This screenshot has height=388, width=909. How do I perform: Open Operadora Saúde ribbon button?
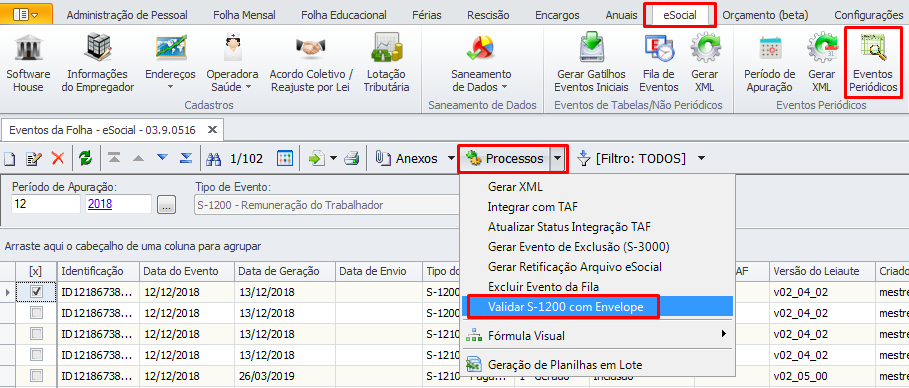(232, 63)
